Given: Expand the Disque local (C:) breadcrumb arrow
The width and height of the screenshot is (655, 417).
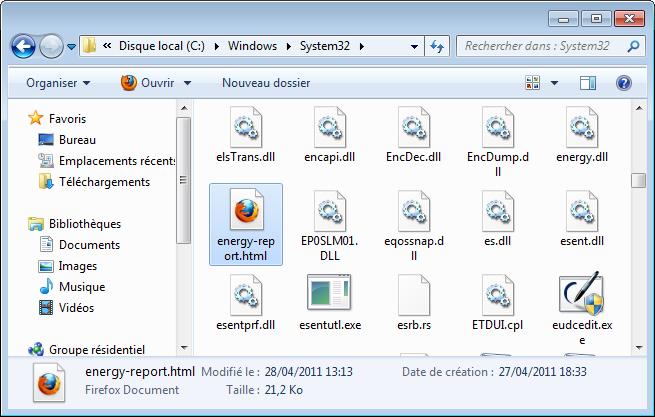Looking at the screenshot, I should [216, 46].
